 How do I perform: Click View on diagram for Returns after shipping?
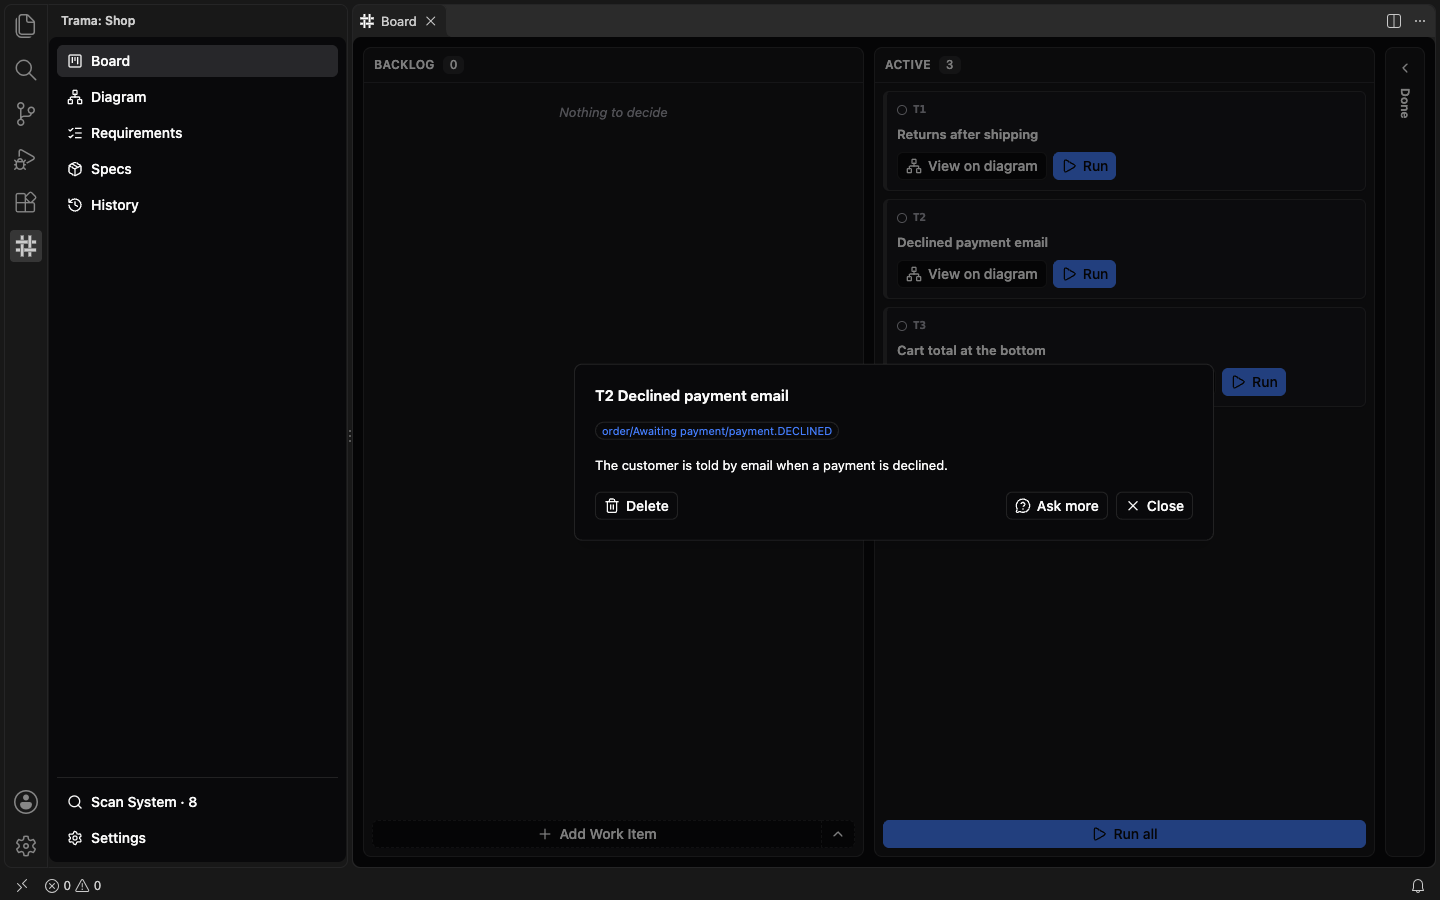(972, 166)
